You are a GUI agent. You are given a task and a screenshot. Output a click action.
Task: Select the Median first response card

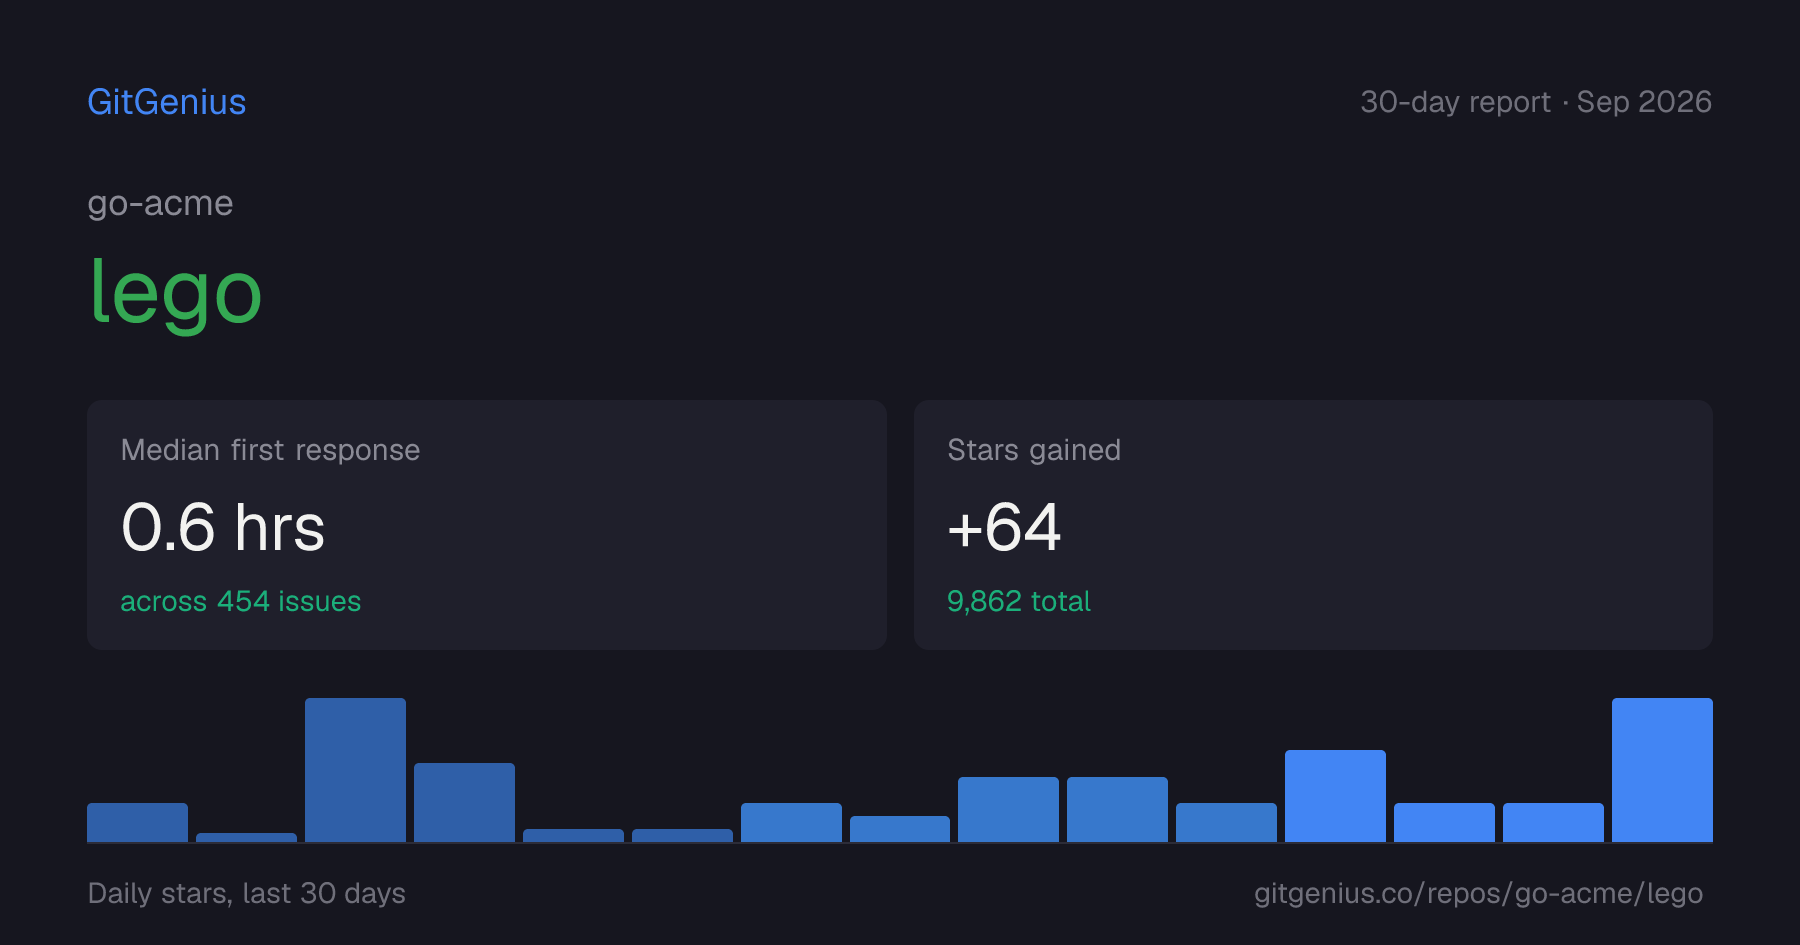pos(487,525)
